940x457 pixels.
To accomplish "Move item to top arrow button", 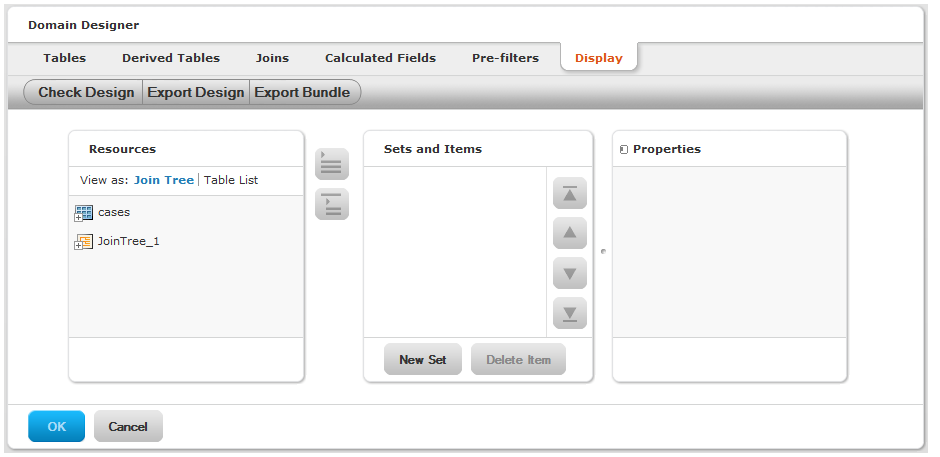I will pyautogui.click(x=570, y=193).
